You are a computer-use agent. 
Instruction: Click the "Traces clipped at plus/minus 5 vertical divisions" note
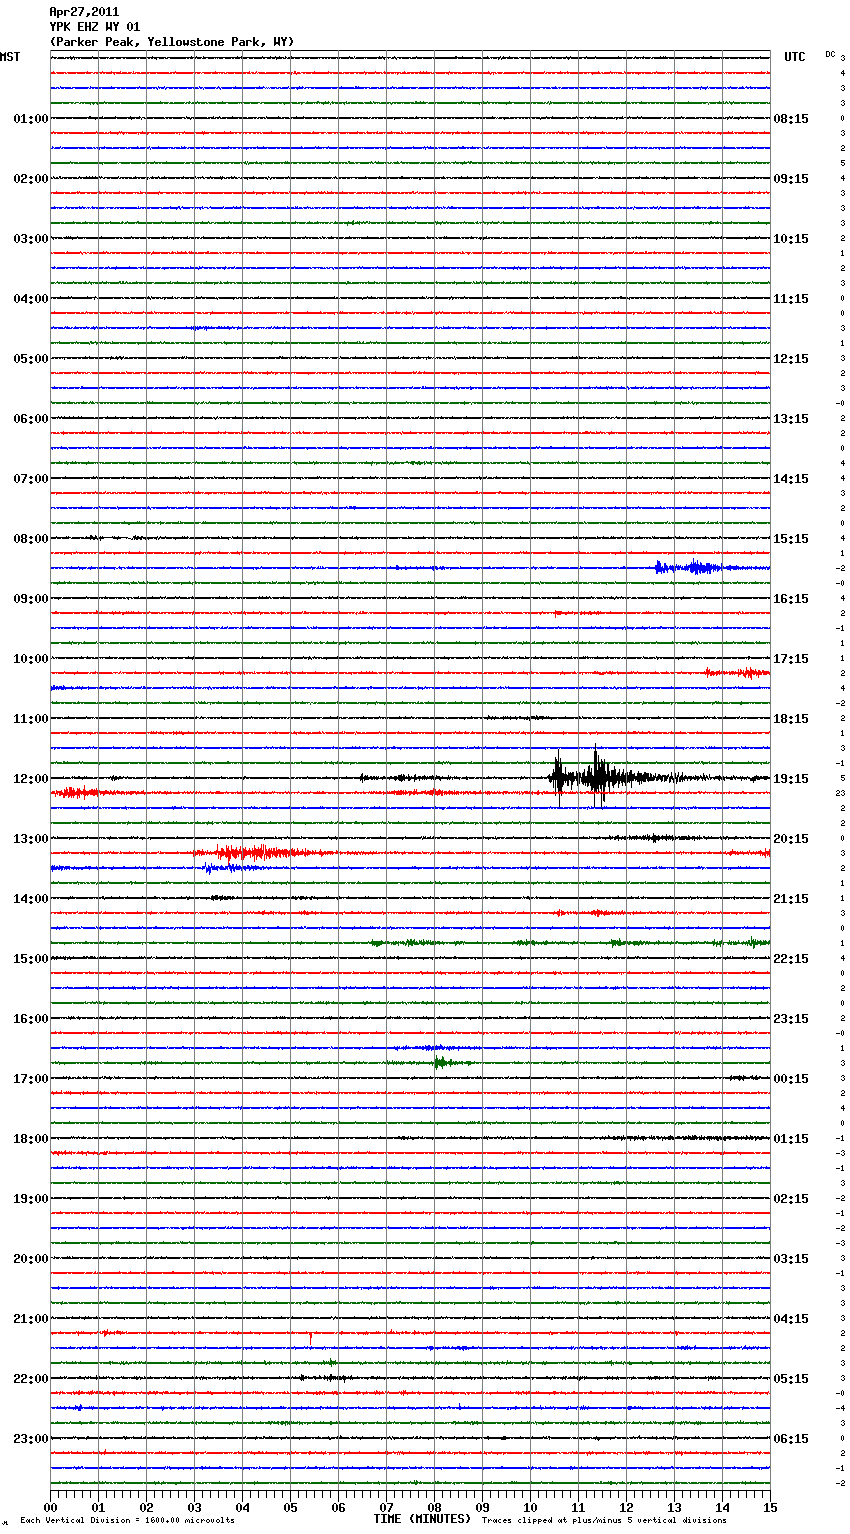pyautogui.click(x=604, y=1521)
